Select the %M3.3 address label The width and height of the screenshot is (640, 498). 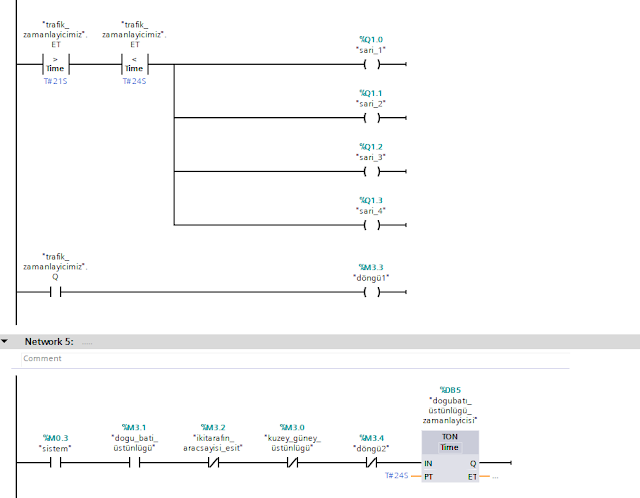(x=371, y=267)
